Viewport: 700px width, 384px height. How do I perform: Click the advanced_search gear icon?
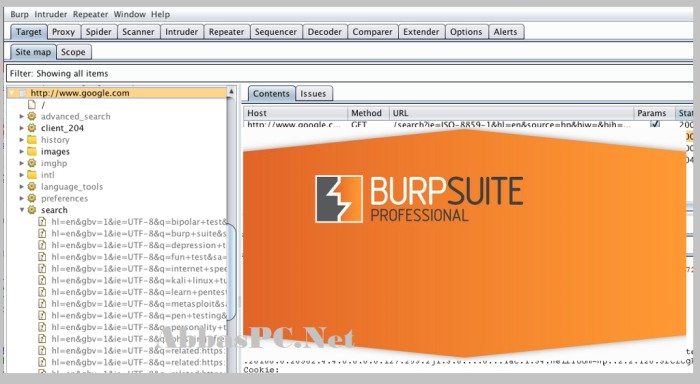(x=32, y=116)
